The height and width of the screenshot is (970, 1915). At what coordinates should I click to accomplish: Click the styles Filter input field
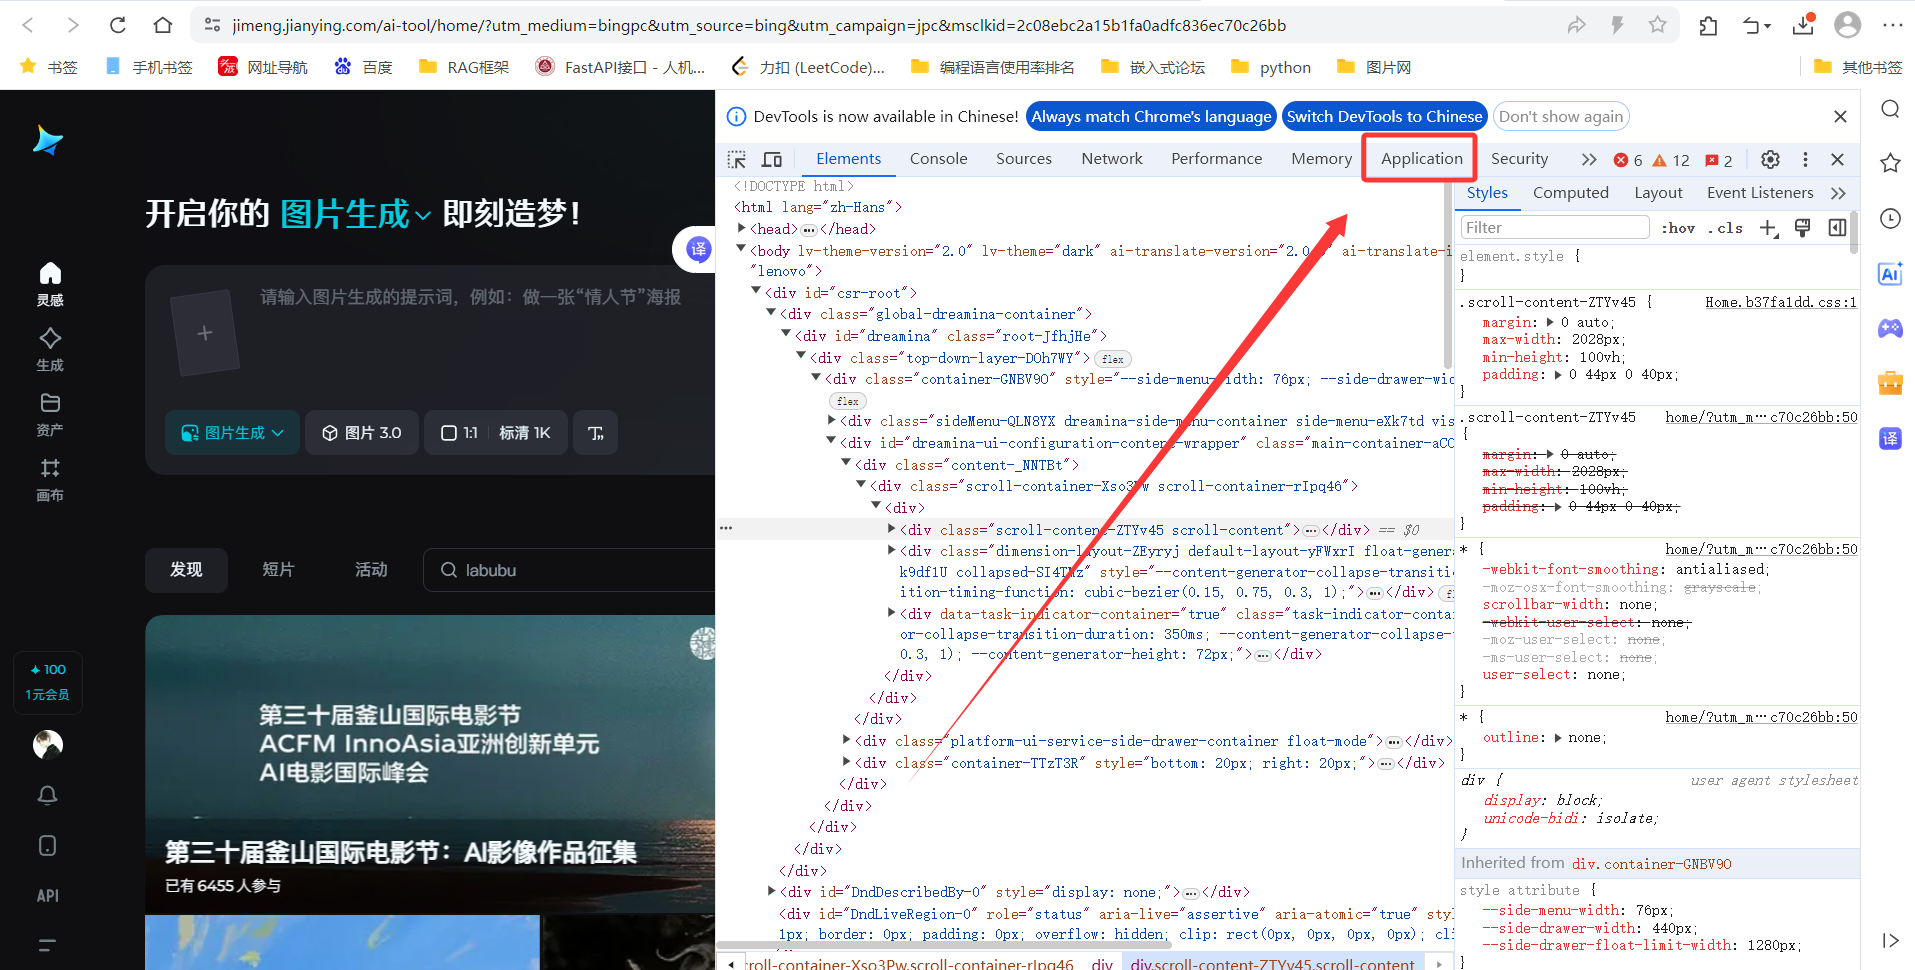pyautogui.click(x=1554, y=227)
